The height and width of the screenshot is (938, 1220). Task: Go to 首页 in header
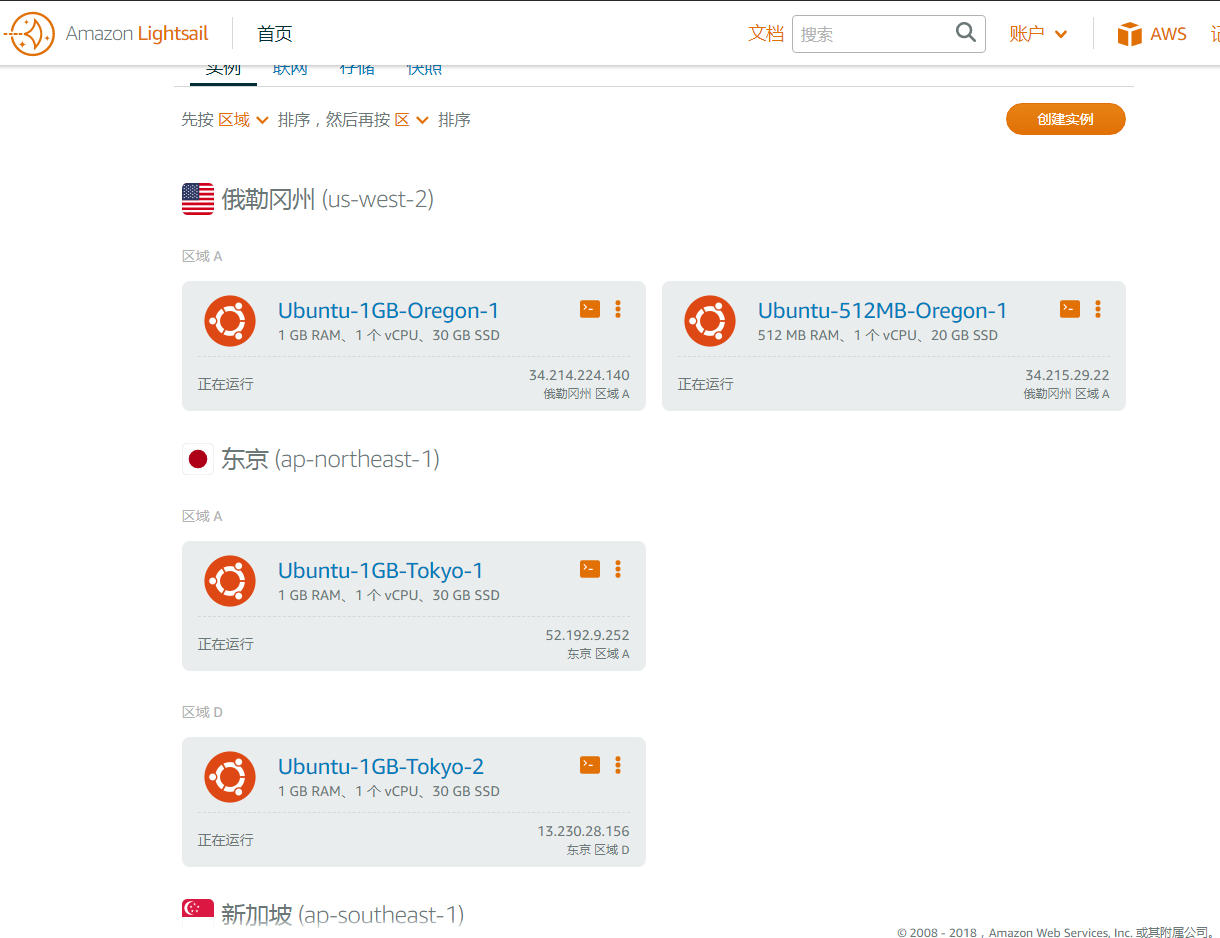pyautogui.click(x=275, y=34)
